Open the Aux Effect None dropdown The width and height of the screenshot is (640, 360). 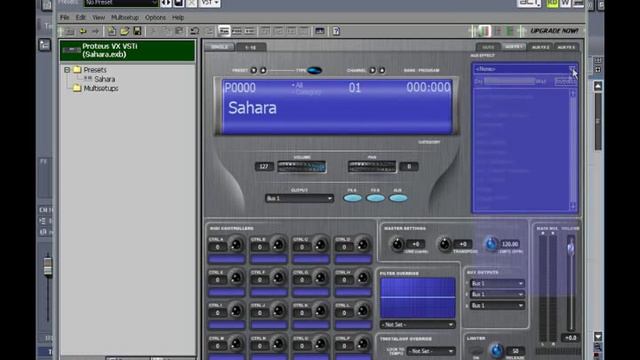(524, 69)
